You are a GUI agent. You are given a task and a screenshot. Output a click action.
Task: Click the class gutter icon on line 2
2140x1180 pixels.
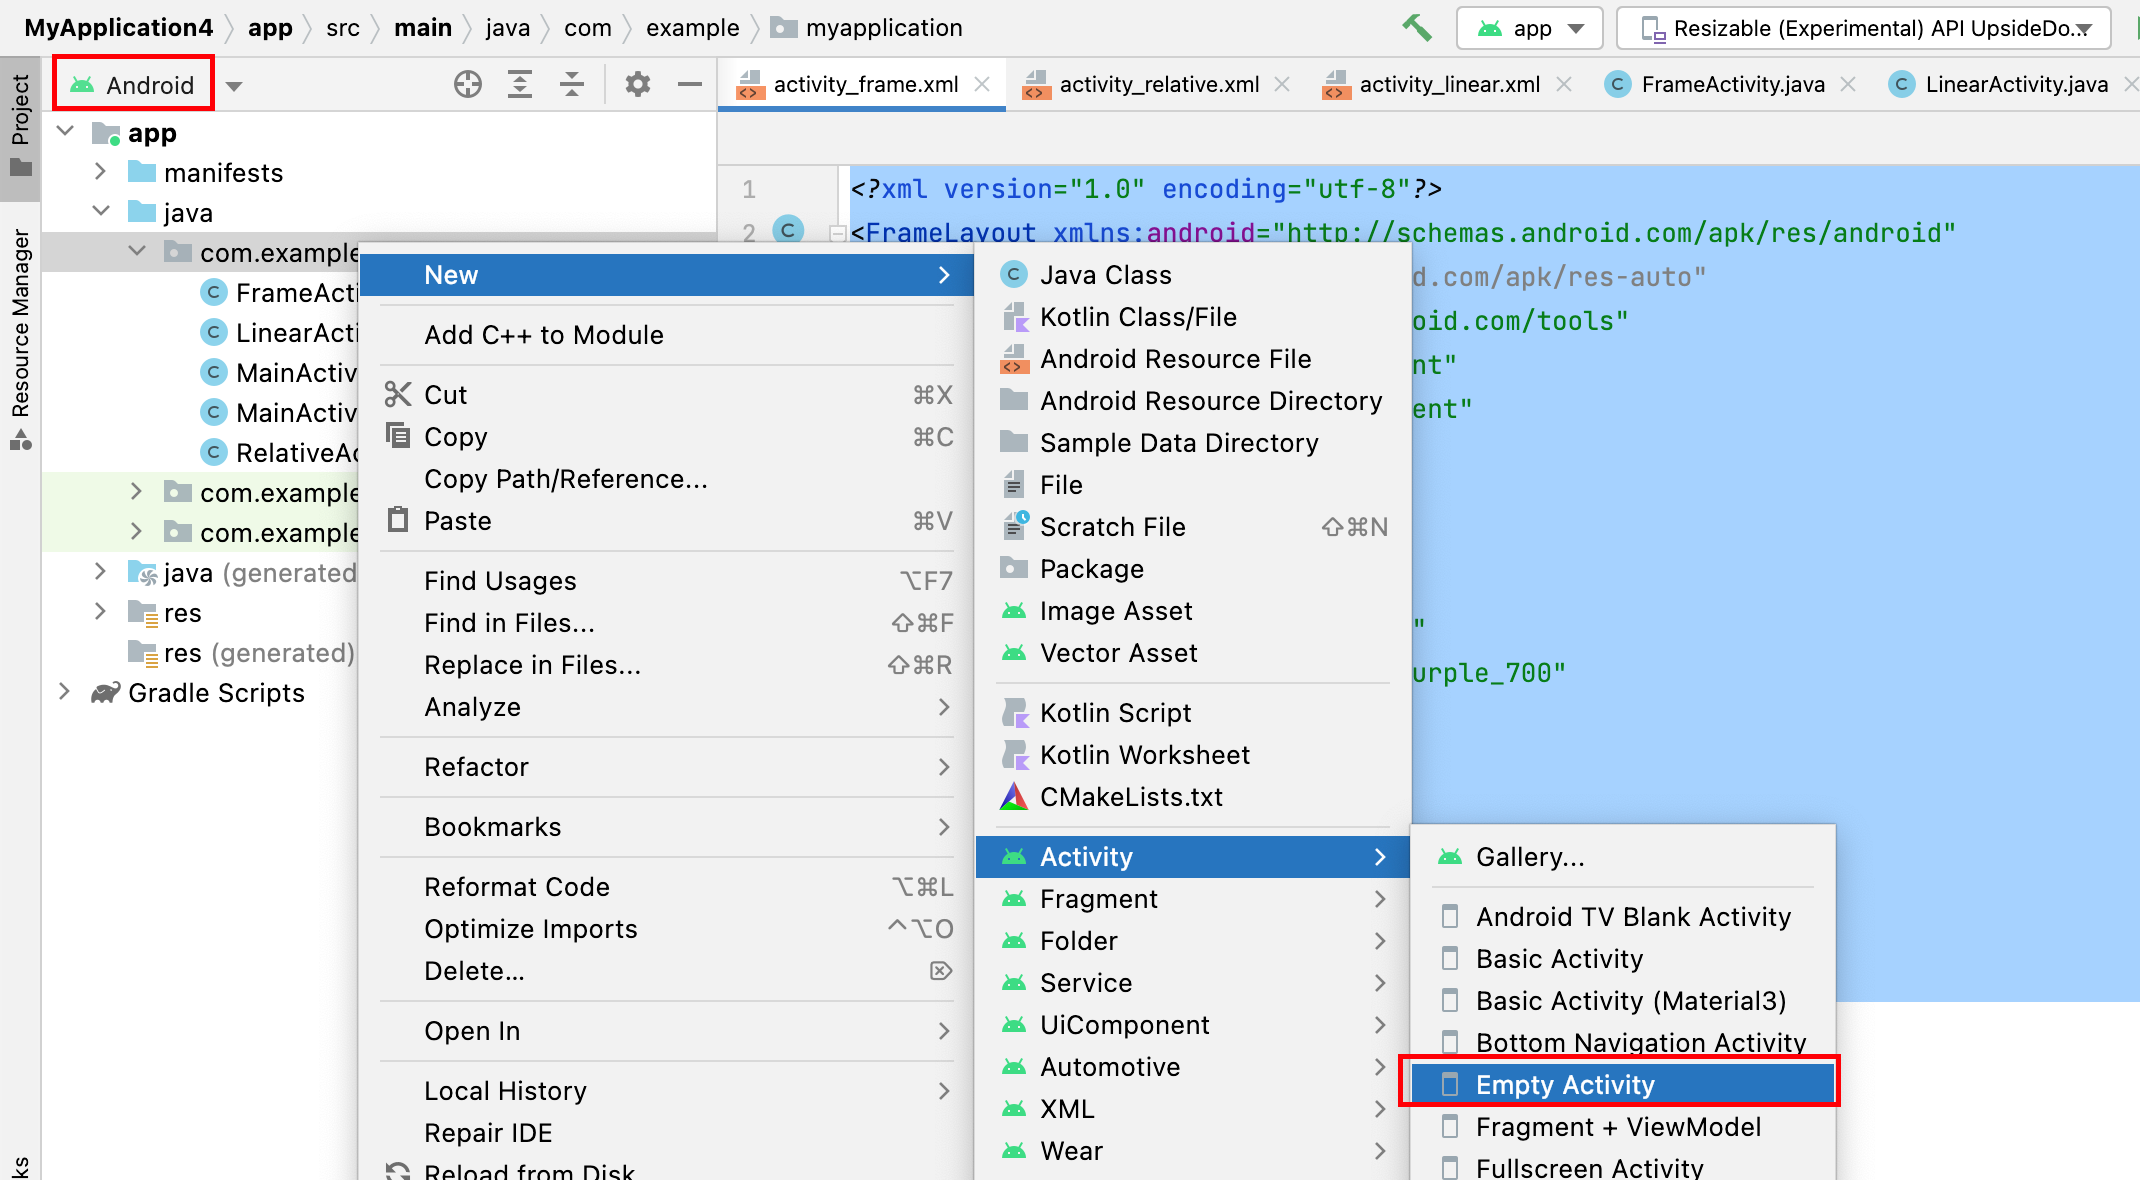click(788, 231)
